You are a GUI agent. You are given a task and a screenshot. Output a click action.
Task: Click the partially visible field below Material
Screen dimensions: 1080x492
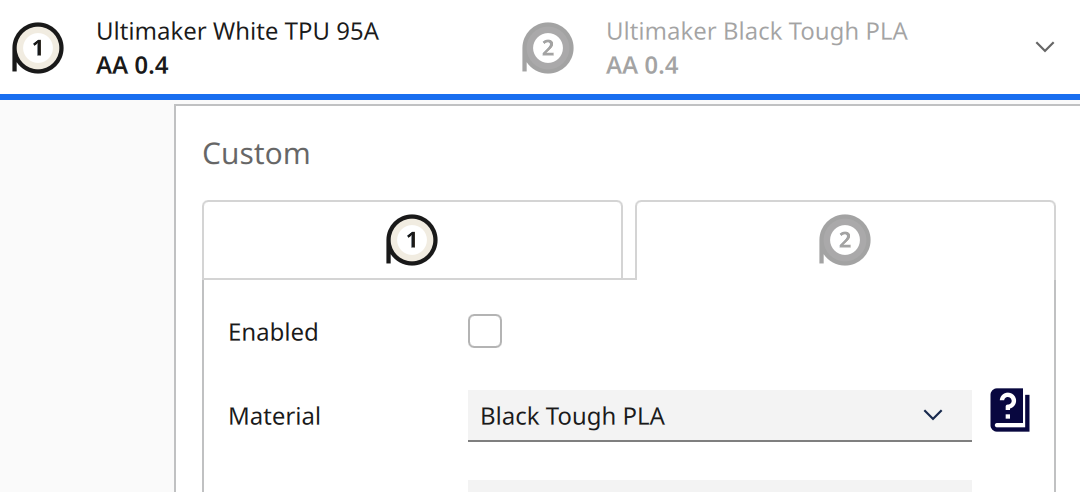(719, 485)
